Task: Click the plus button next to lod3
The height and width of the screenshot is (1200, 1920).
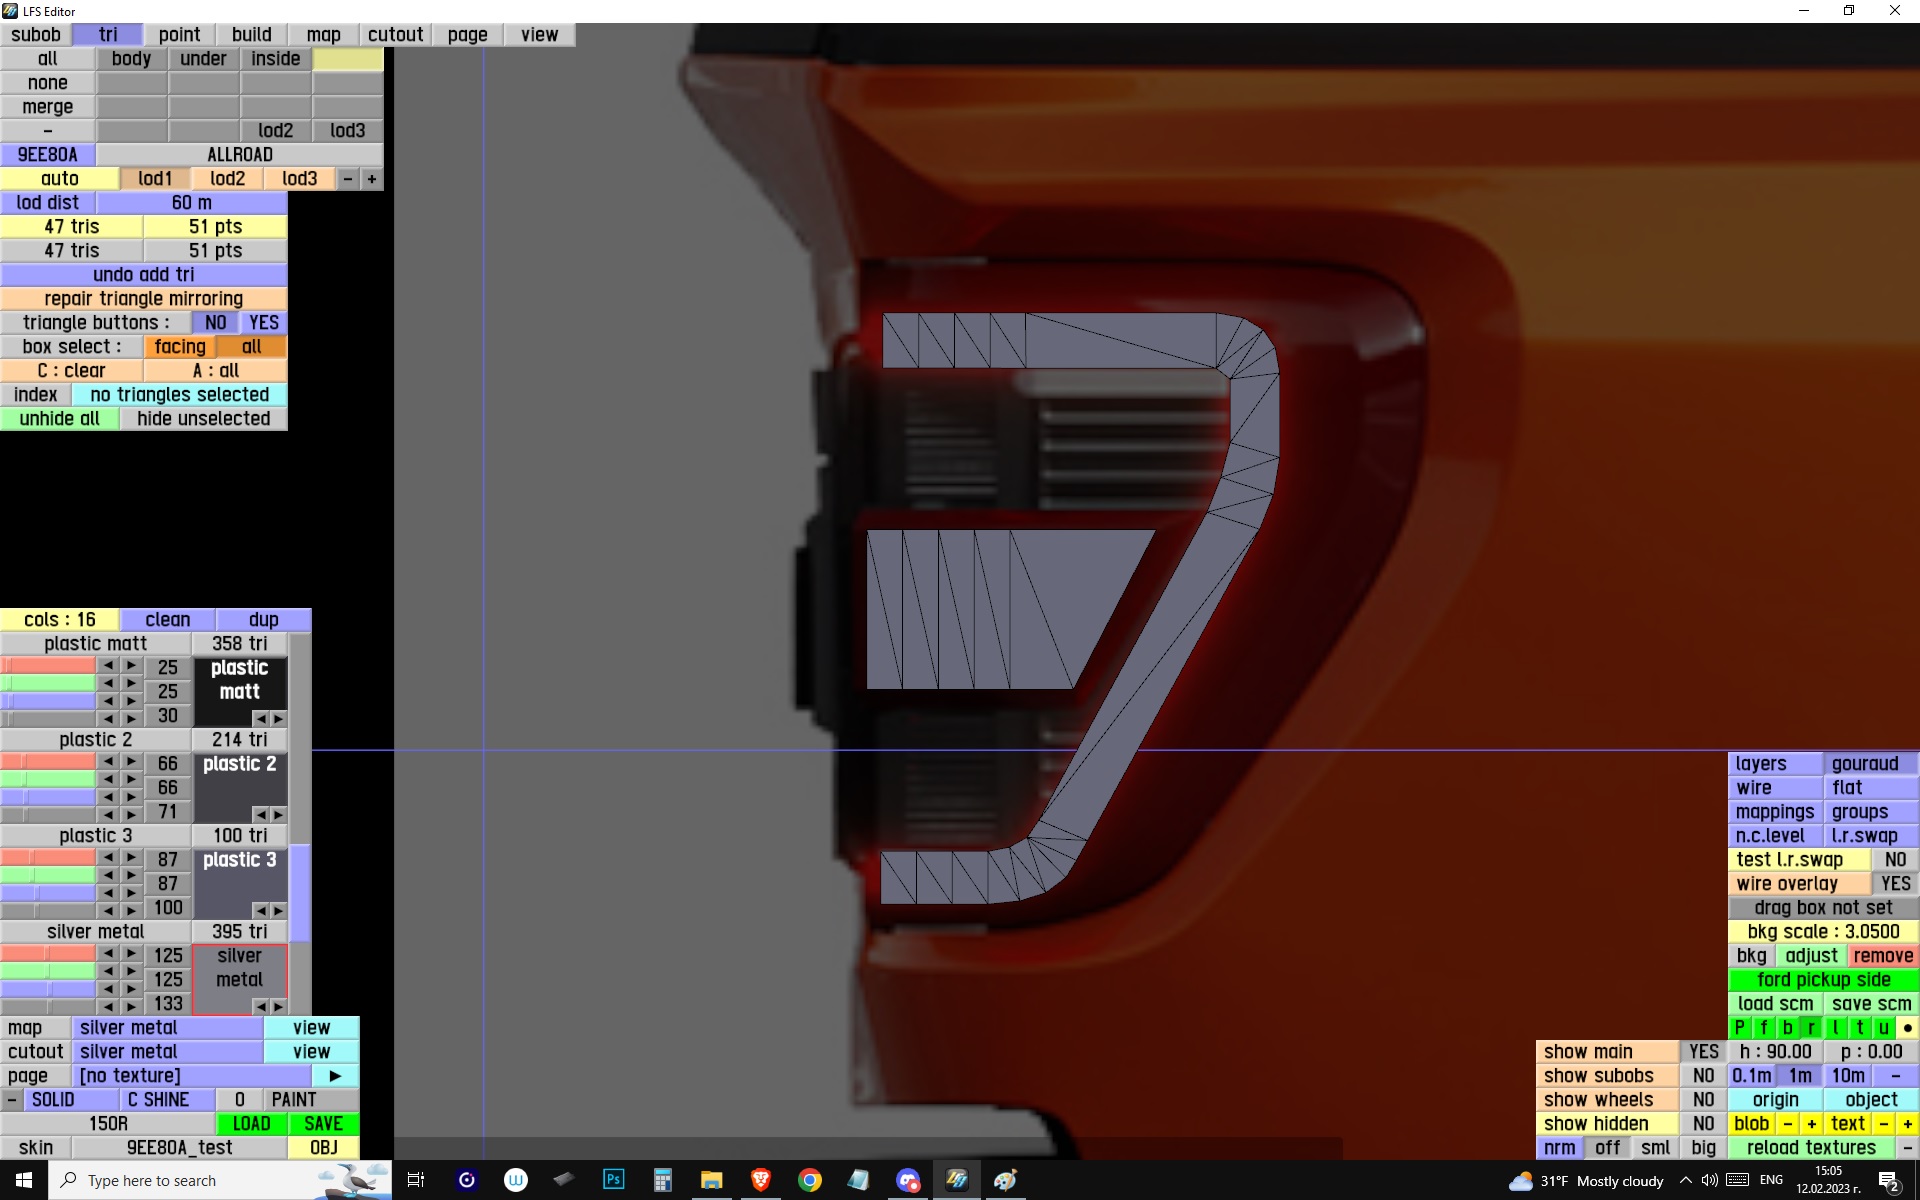Action: tap(372, 179)
